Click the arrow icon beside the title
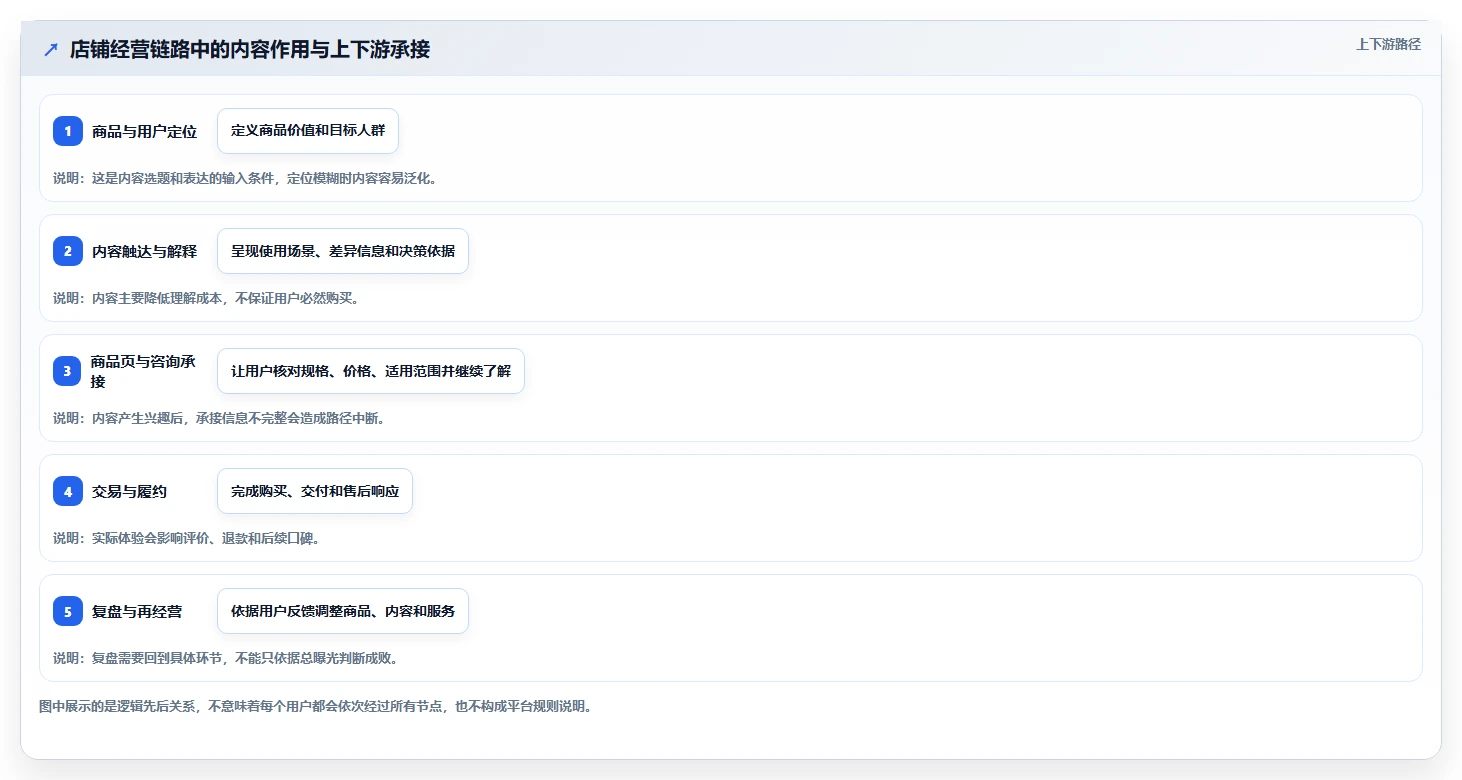 [x=51, y=49]
